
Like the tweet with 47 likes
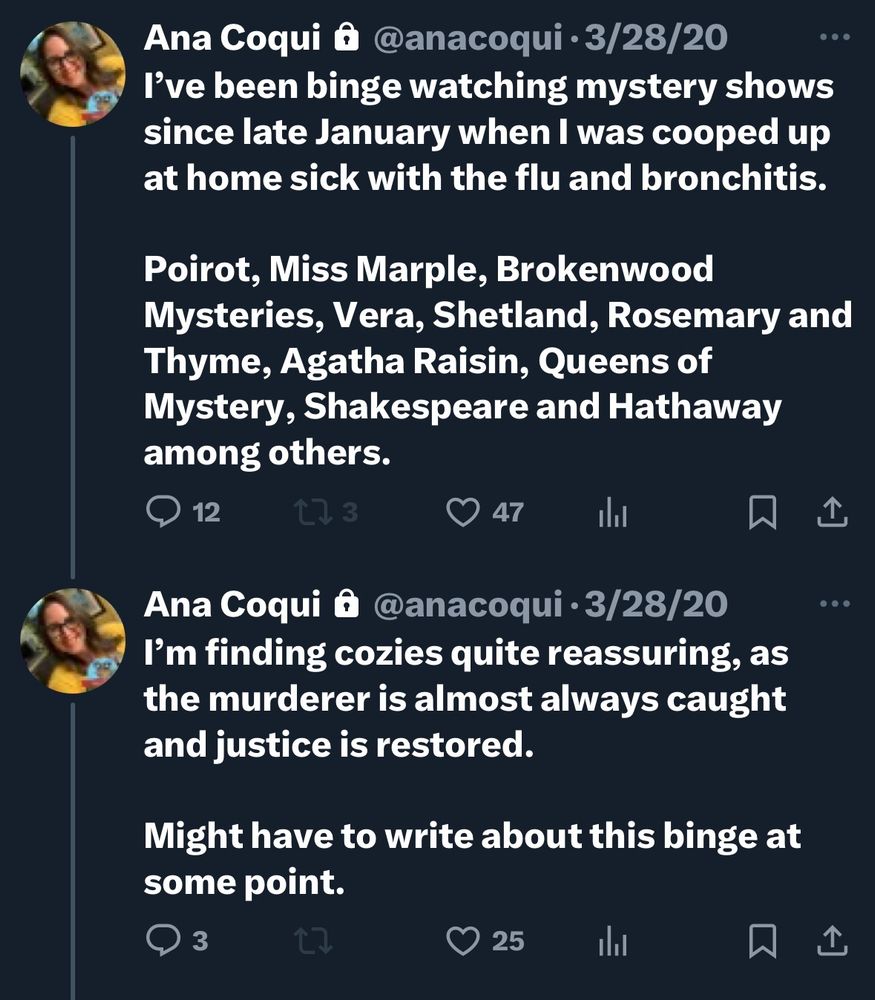(x=463, y=513)
